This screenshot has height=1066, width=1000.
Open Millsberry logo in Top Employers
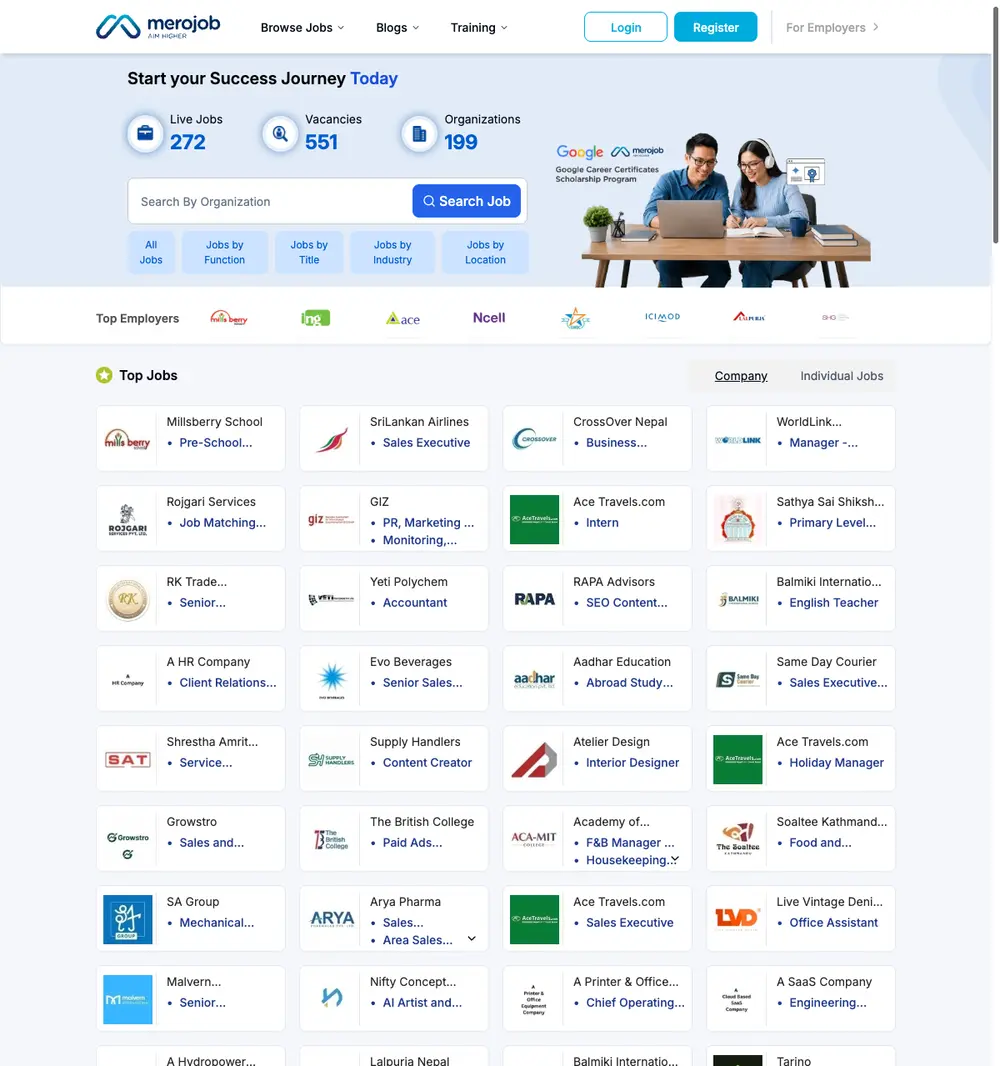click(228, 317)
